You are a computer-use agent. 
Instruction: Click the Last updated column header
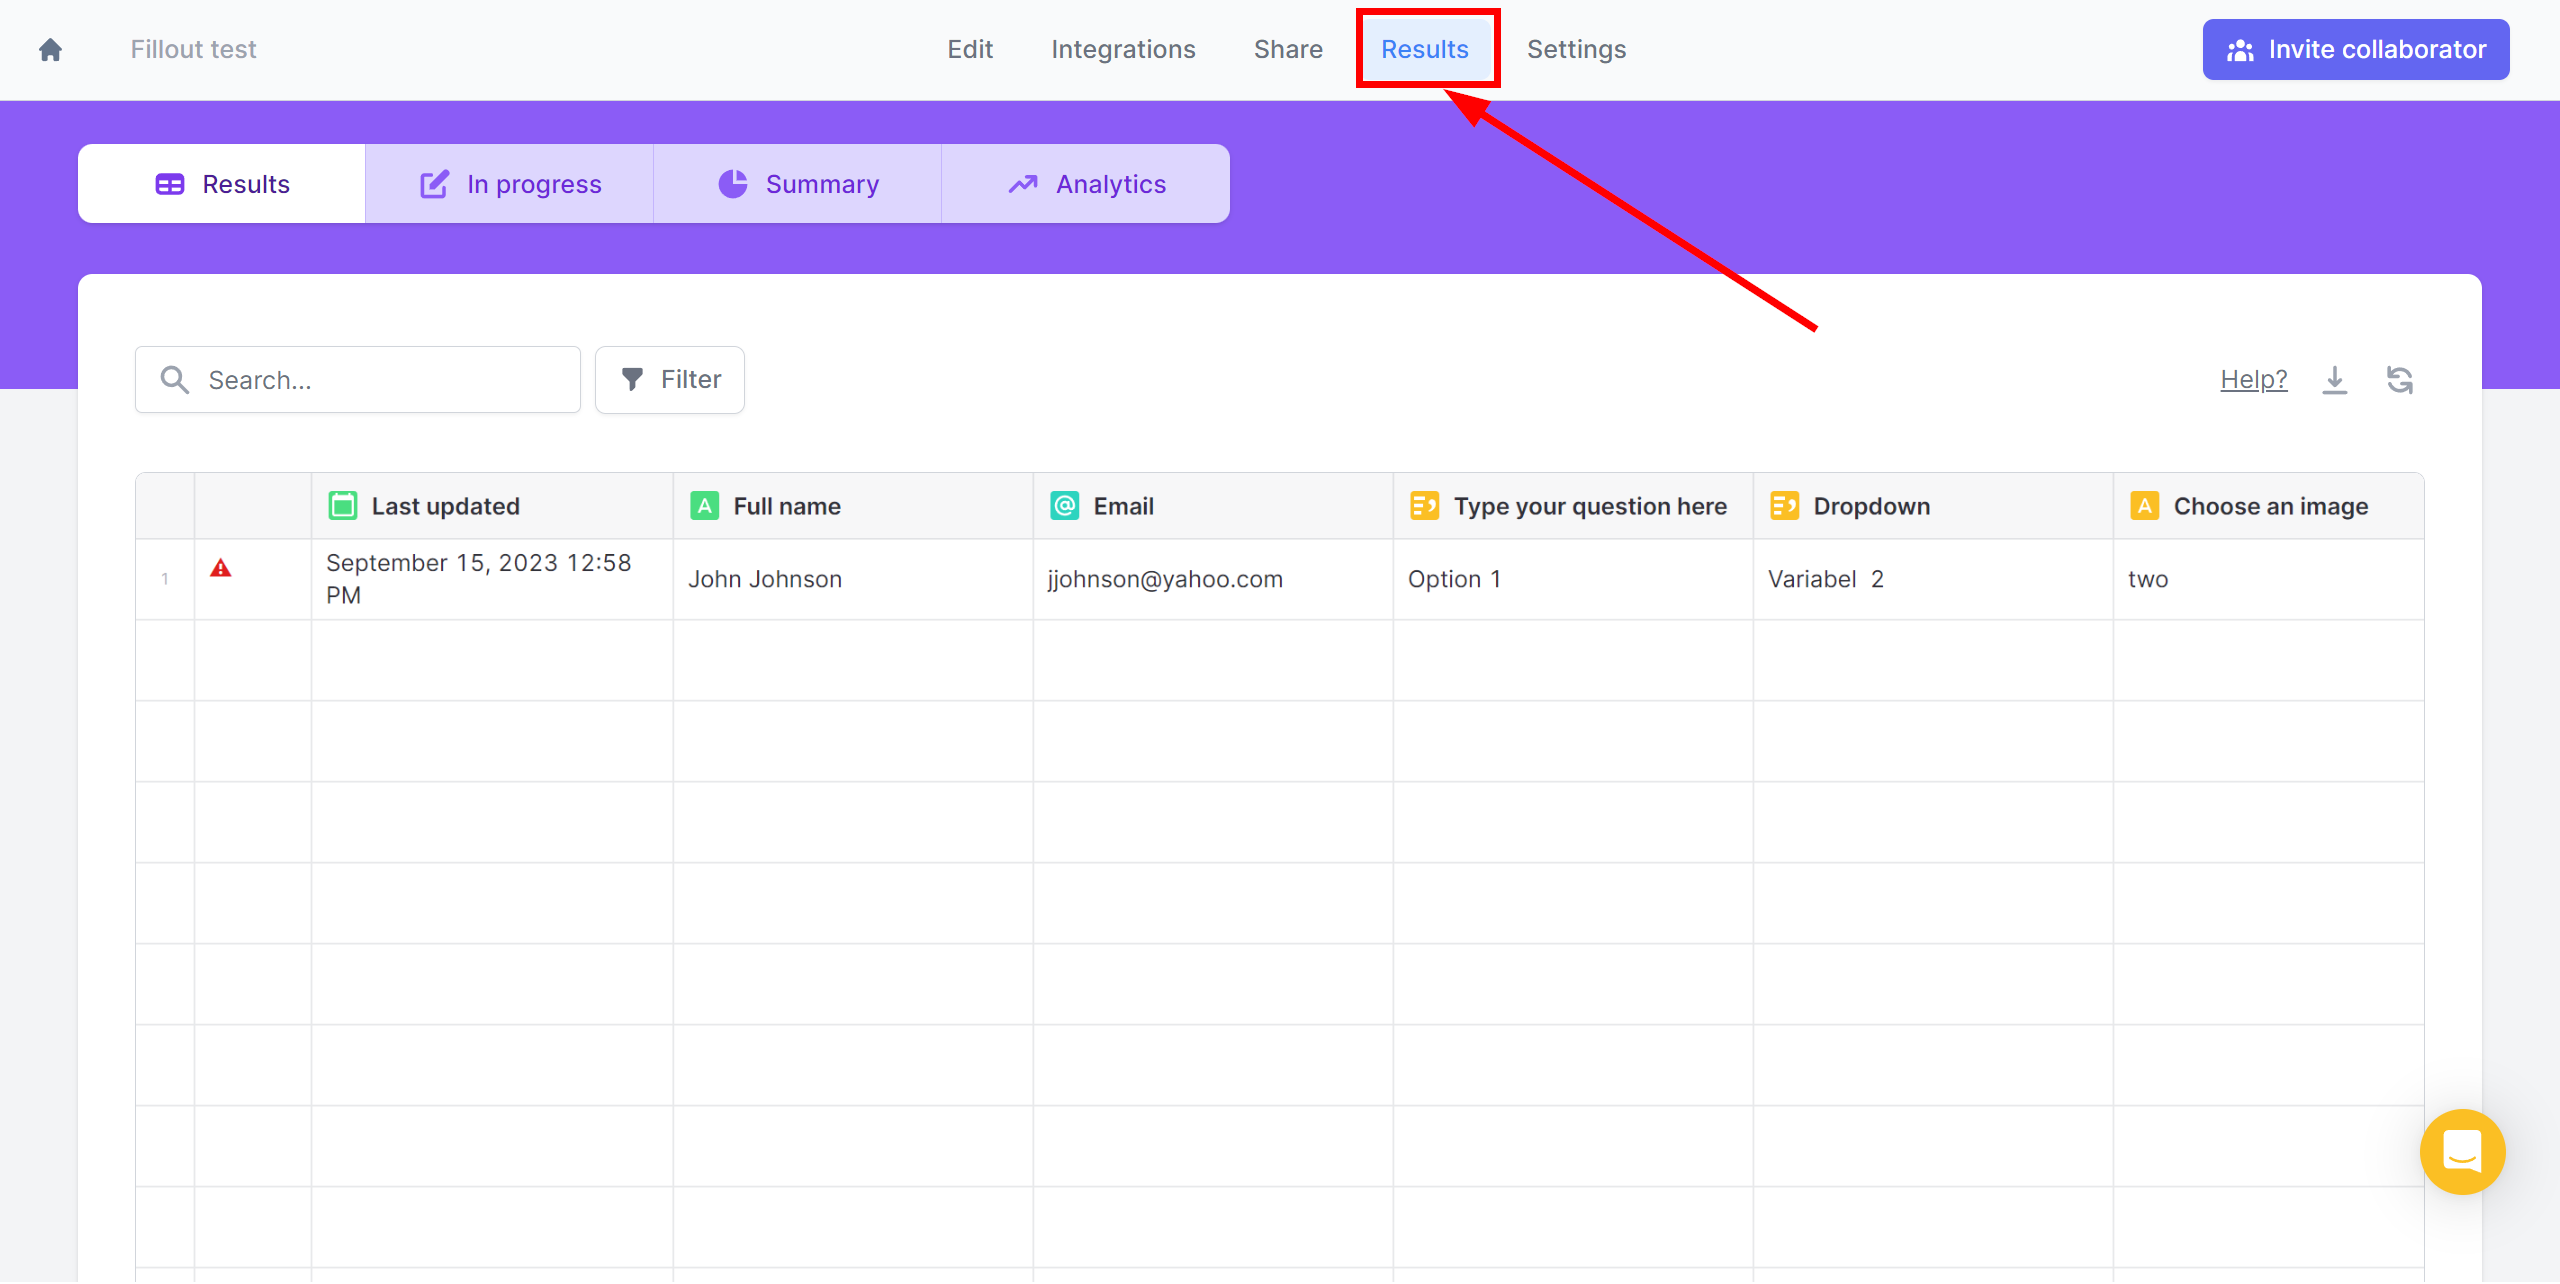492,506
